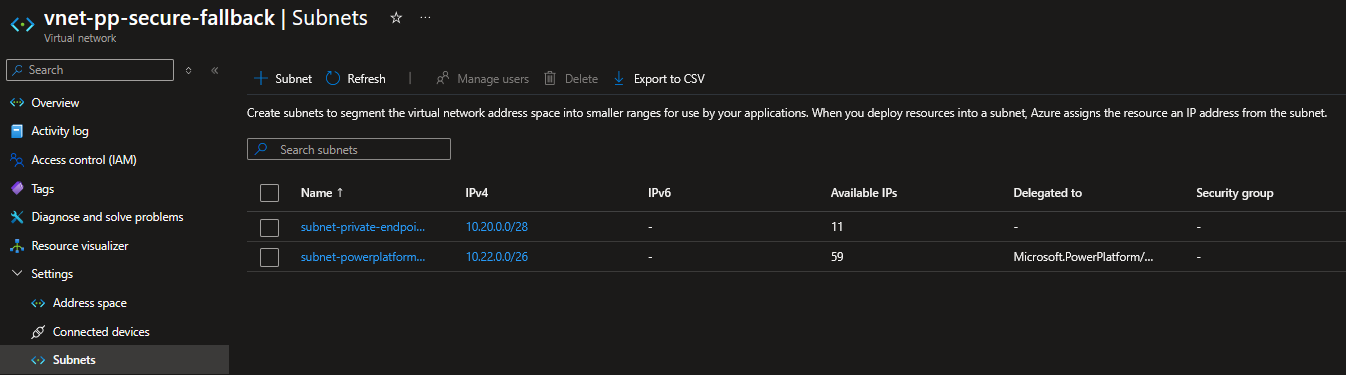1346x375 pixels.
Task: Favorite this resource with the star icon
Action: [x=396, y=18]
